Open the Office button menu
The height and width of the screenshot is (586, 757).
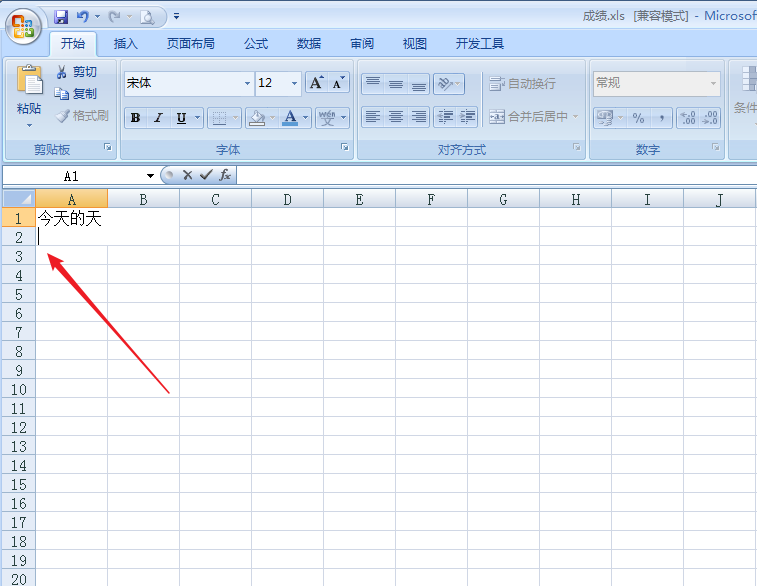23,26
